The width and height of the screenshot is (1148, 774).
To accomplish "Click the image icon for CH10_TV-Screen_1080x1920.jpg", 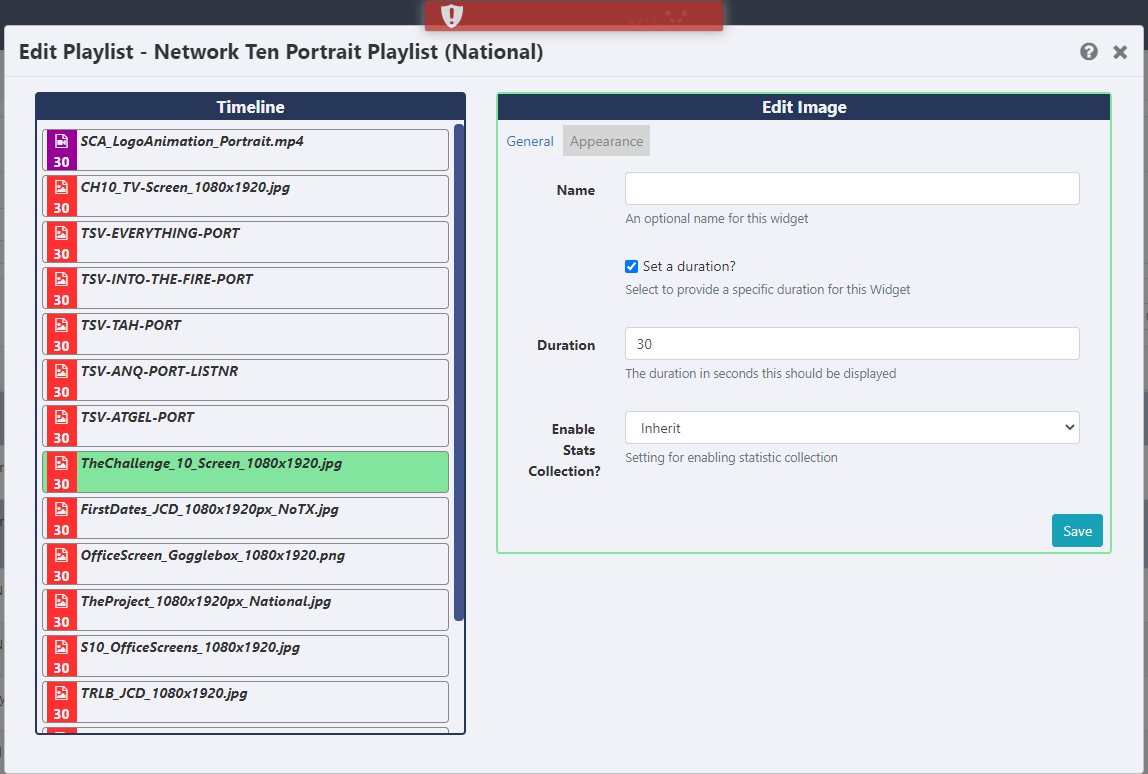I will pyautogui.click(x=62, y=187).
